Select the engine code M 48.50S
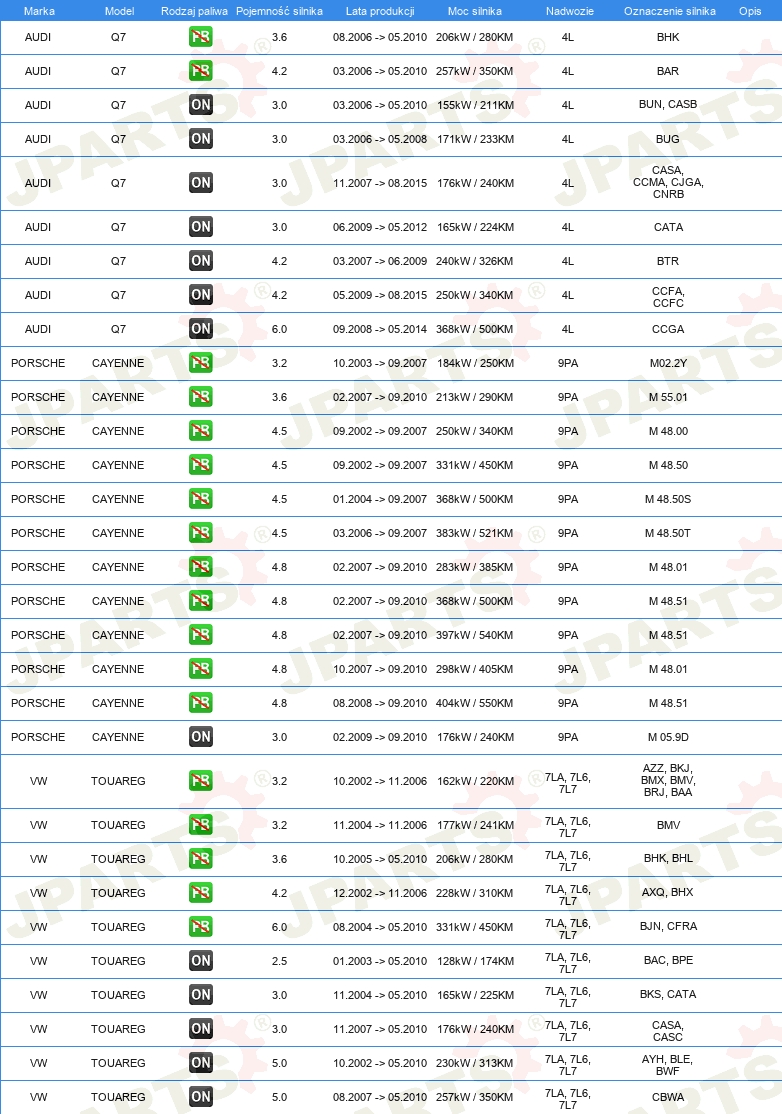This screenshot has width=782, height=1114. coord(668,499)
